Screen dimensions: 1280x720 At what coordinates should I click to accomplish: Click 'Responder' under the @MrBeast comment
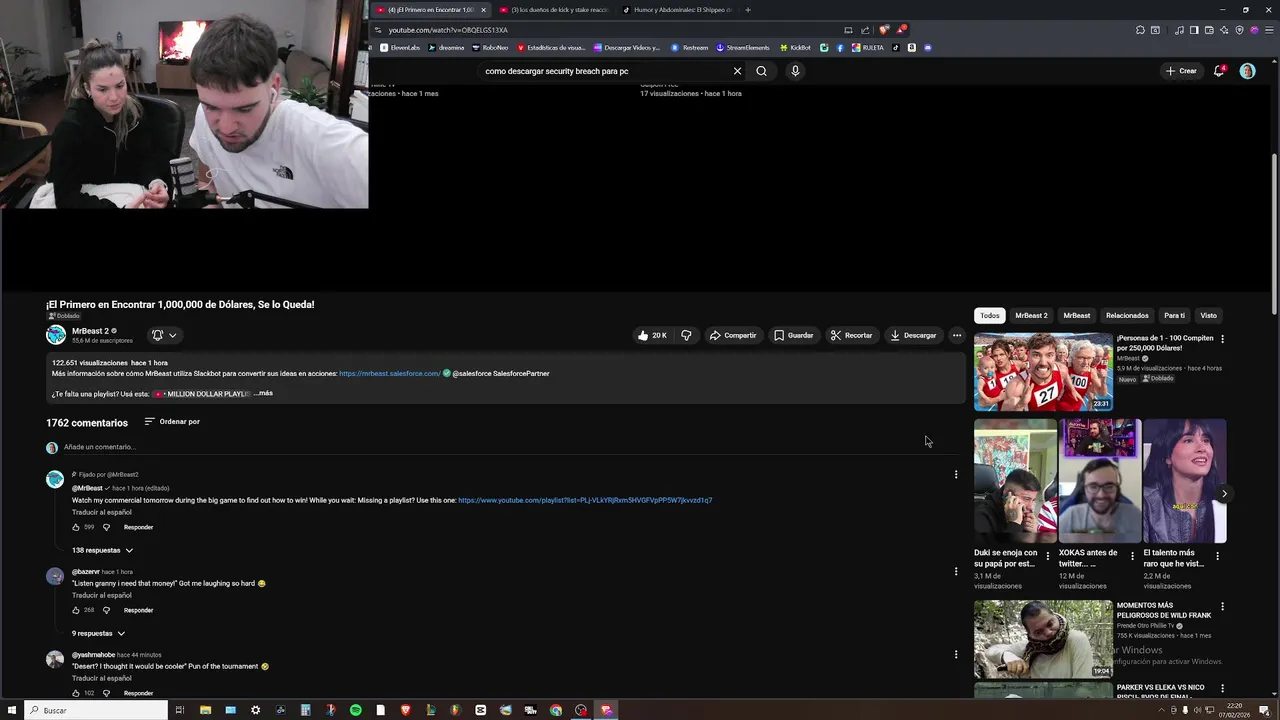[138, 527]
